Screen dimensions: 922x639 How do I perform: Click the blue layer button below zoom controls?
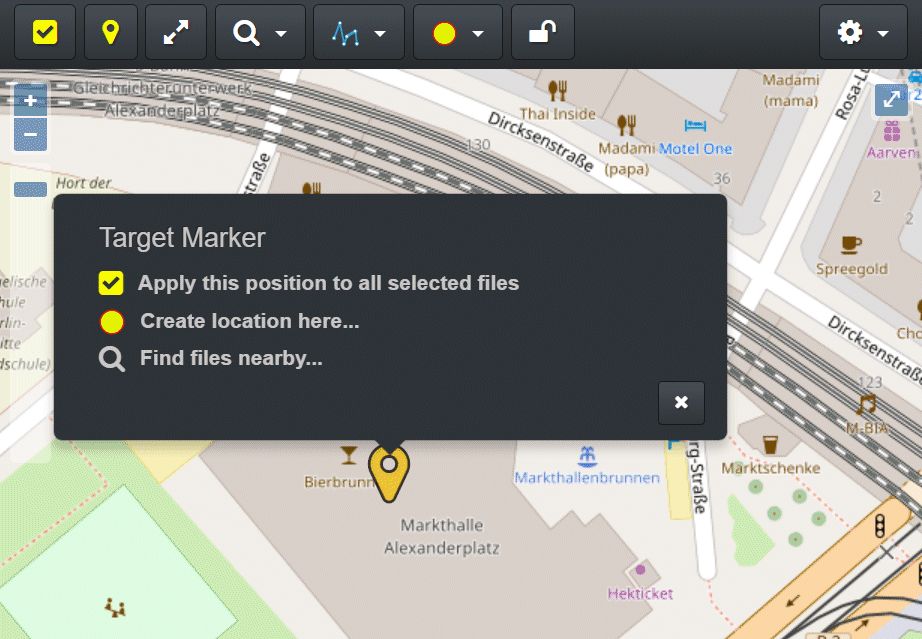pos(31,189)
